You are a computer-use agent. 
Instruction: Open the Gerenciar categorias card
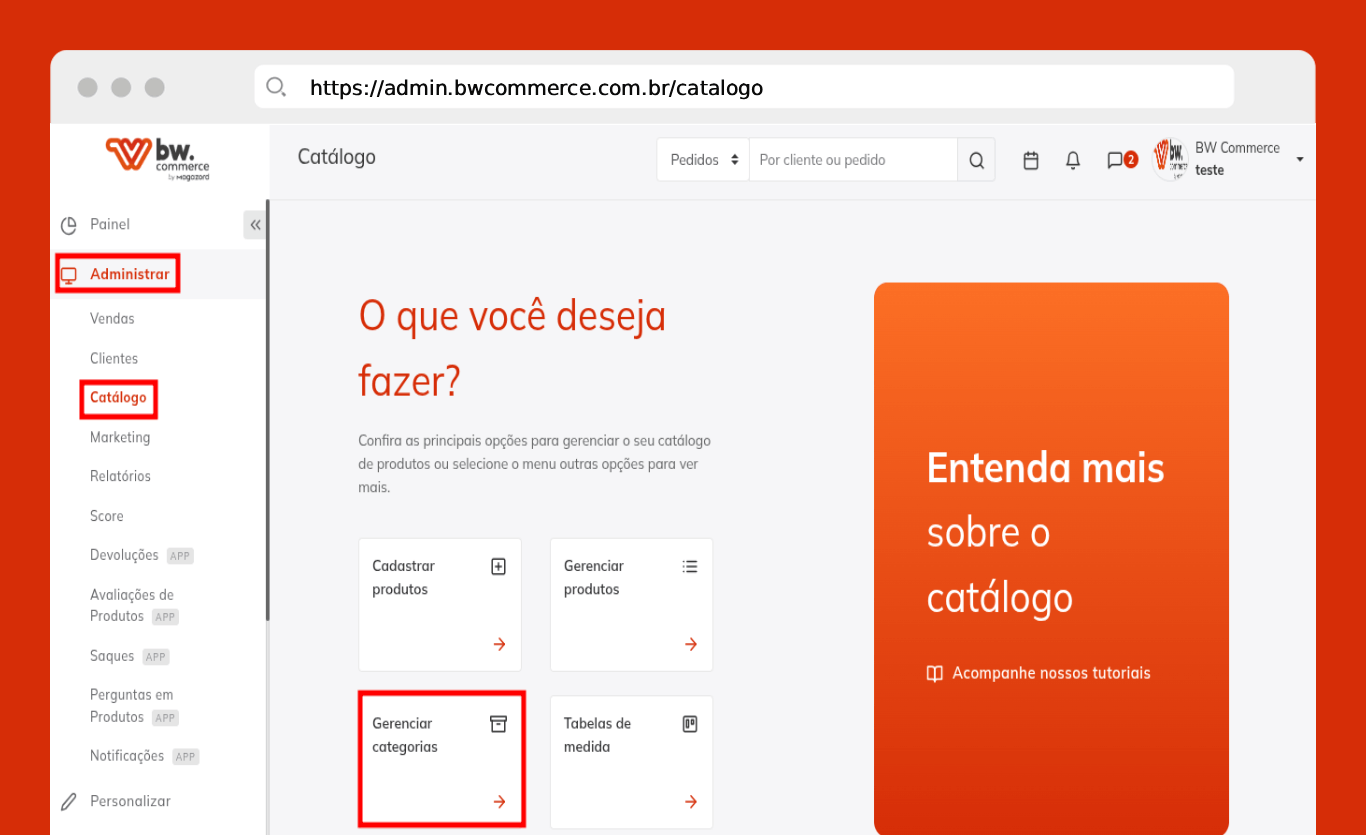tap(441, 758)
